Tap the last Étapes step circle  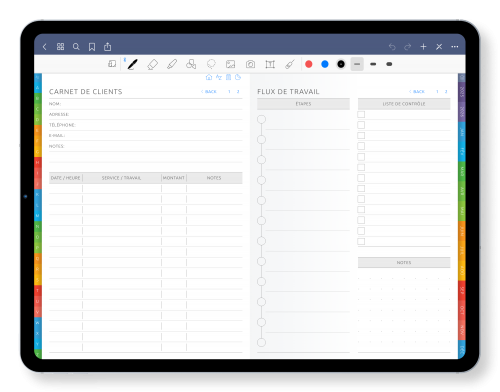pyautogui.click(x=262, y=342)
